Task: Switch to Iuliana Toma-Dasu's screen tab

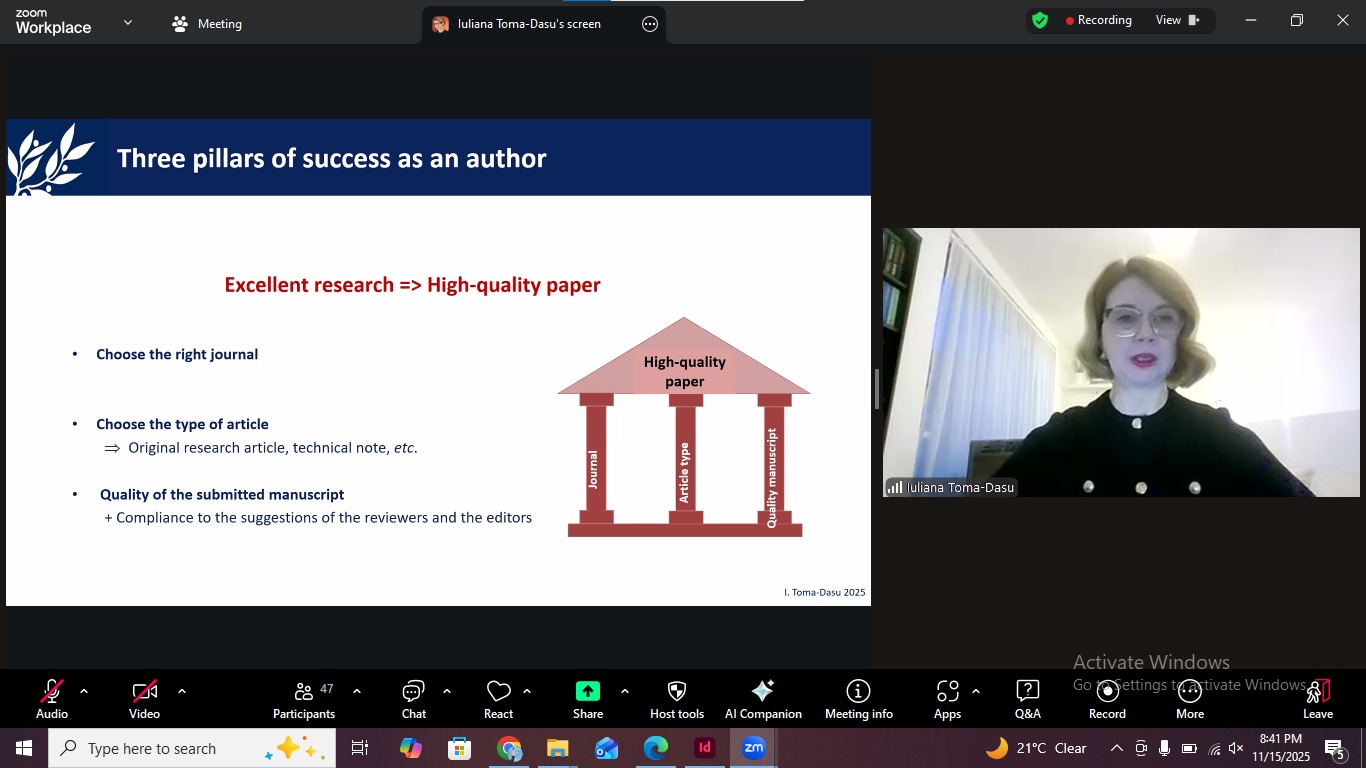Action: point(529,24)
